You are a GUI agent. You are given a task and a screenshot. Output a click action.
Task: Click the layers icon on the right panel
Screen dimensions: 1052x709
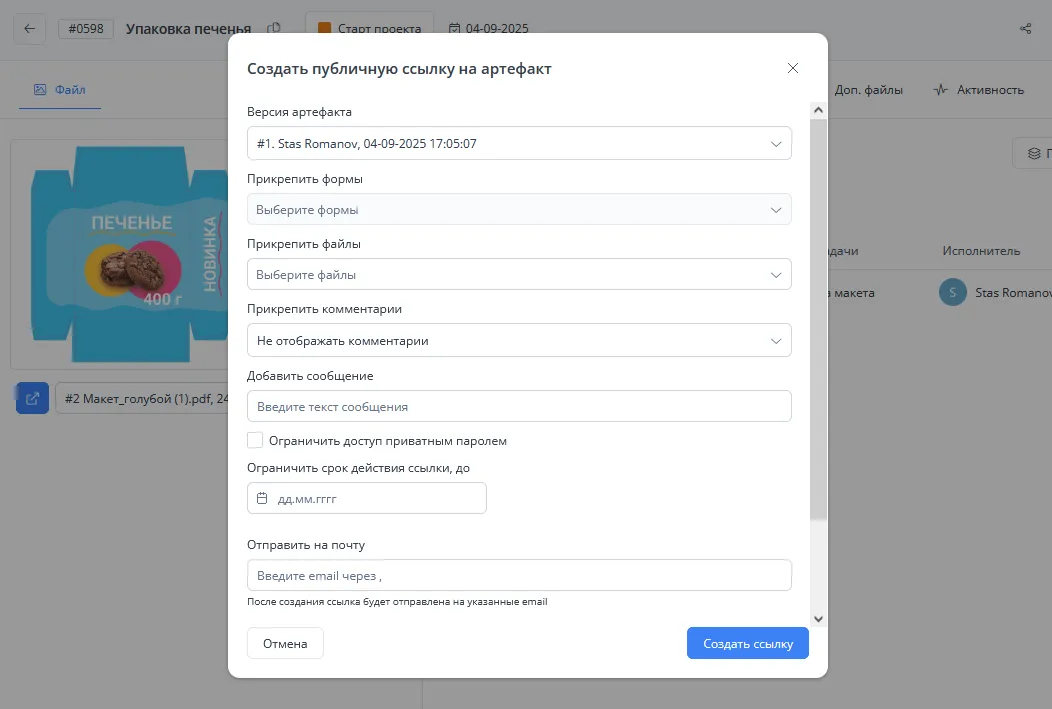pos(1033,152)
